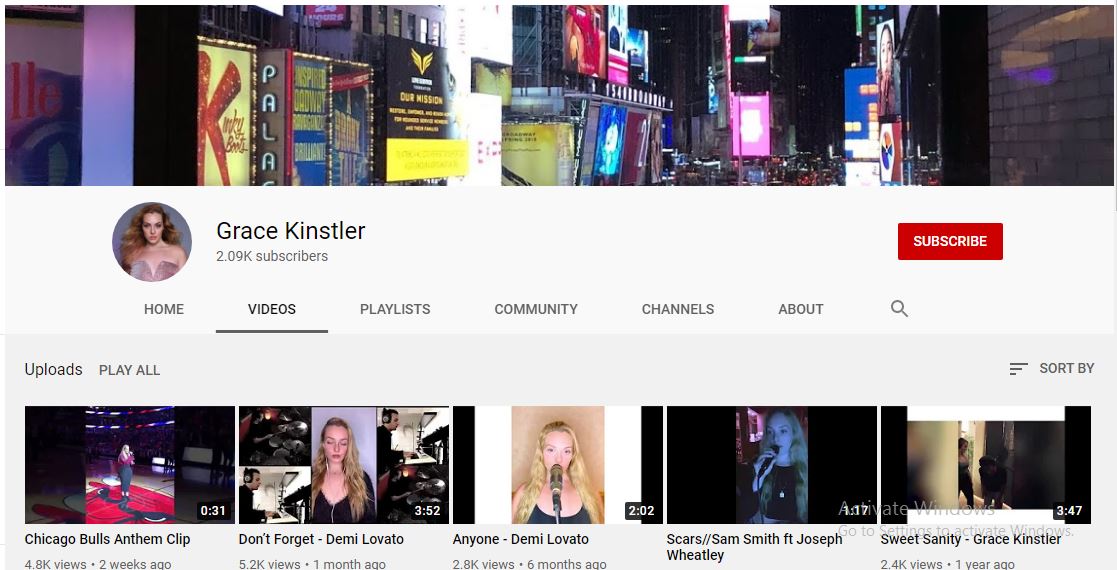Open the Anyone - Demi Lovato title

click(521, 539)
